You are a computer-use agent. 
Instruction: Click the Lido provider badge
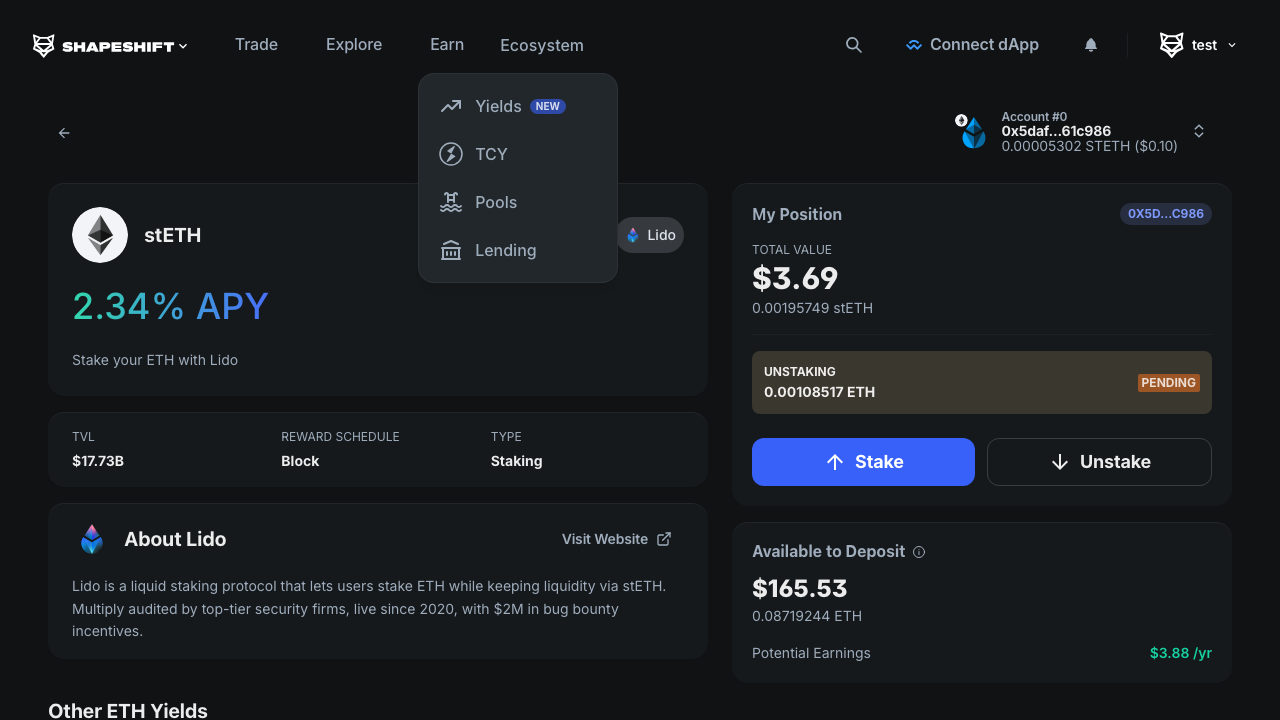(x=650, y=235)
